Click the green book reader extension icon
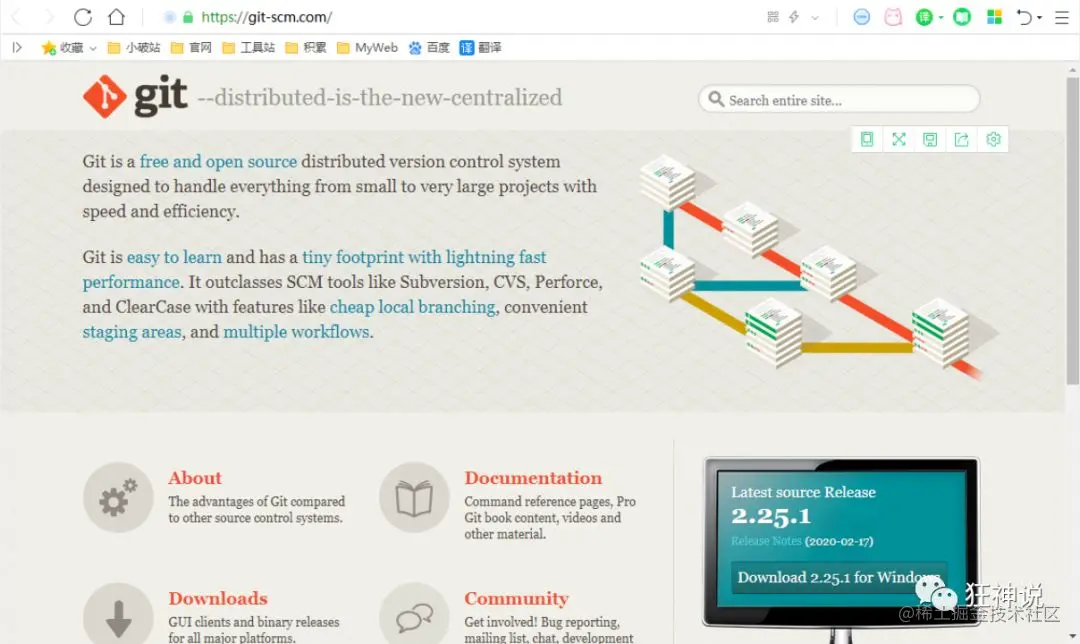The width and height of the screenshot is (1080, 644). [962, 17]
